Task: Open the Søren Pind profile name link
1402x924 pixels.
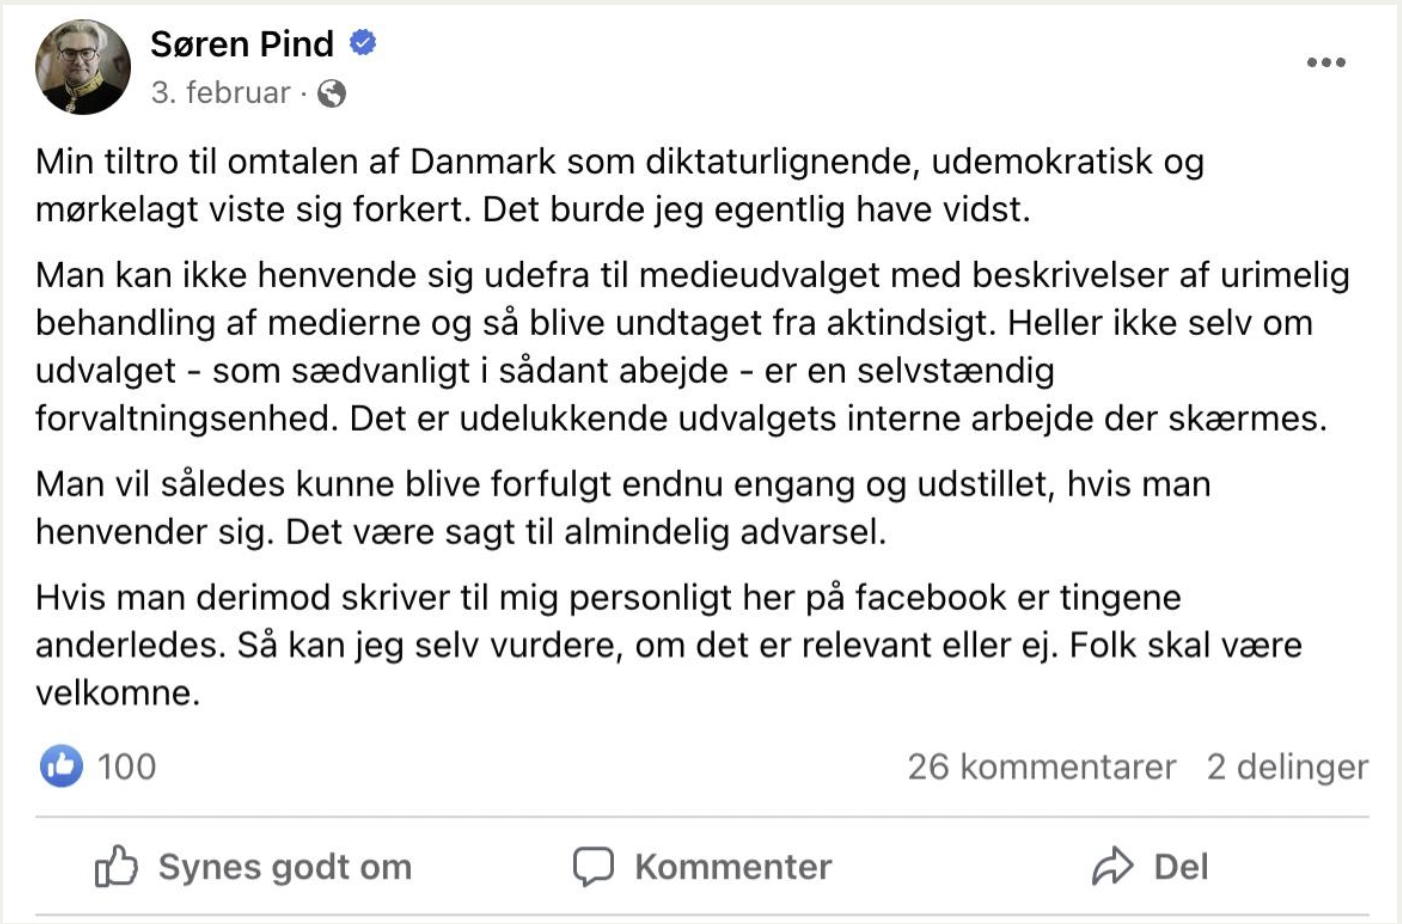Action: (242, 44)
